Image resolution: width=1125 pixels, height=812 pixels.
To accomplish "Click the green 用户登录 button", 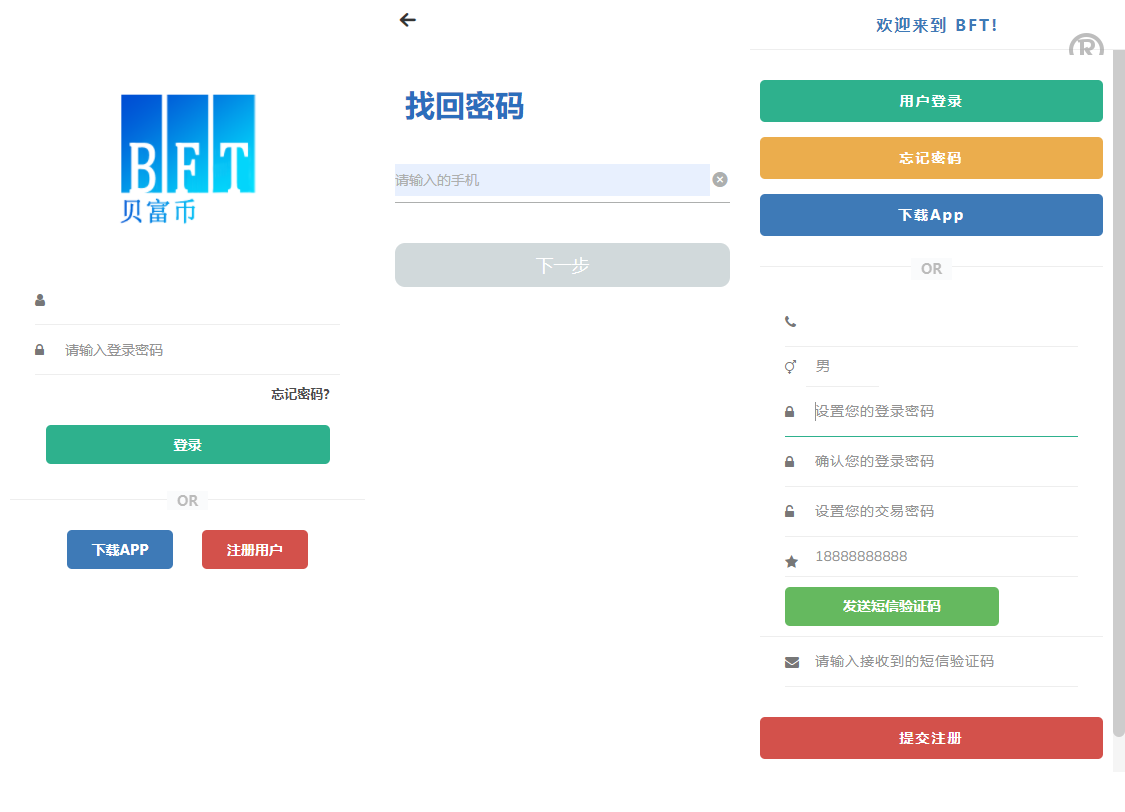I will pos(931,101).
